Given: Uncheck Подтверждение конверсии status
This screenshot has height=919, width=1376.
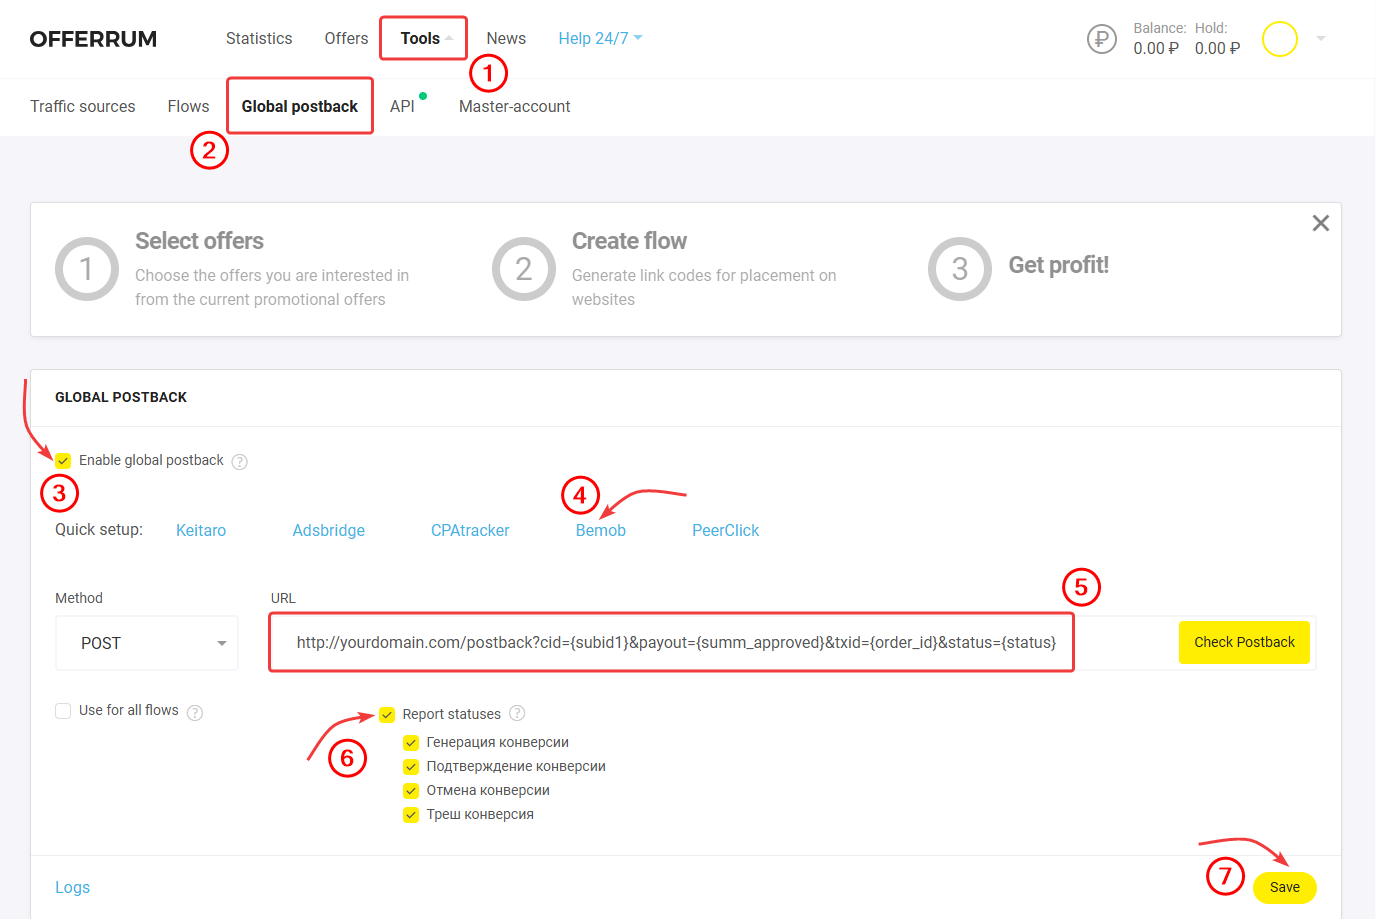Looking at the screenshot, I should pos(411,766).
